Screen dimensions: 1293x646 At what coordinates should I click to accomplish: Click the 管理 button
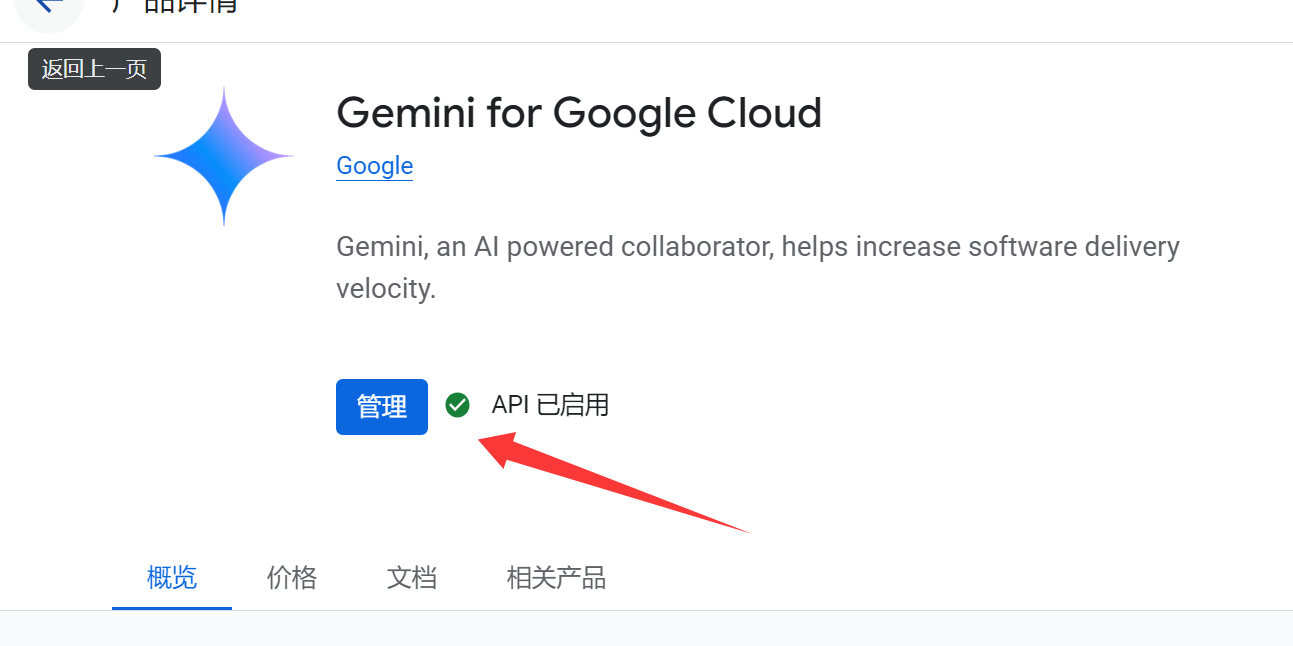pos(382,407)
